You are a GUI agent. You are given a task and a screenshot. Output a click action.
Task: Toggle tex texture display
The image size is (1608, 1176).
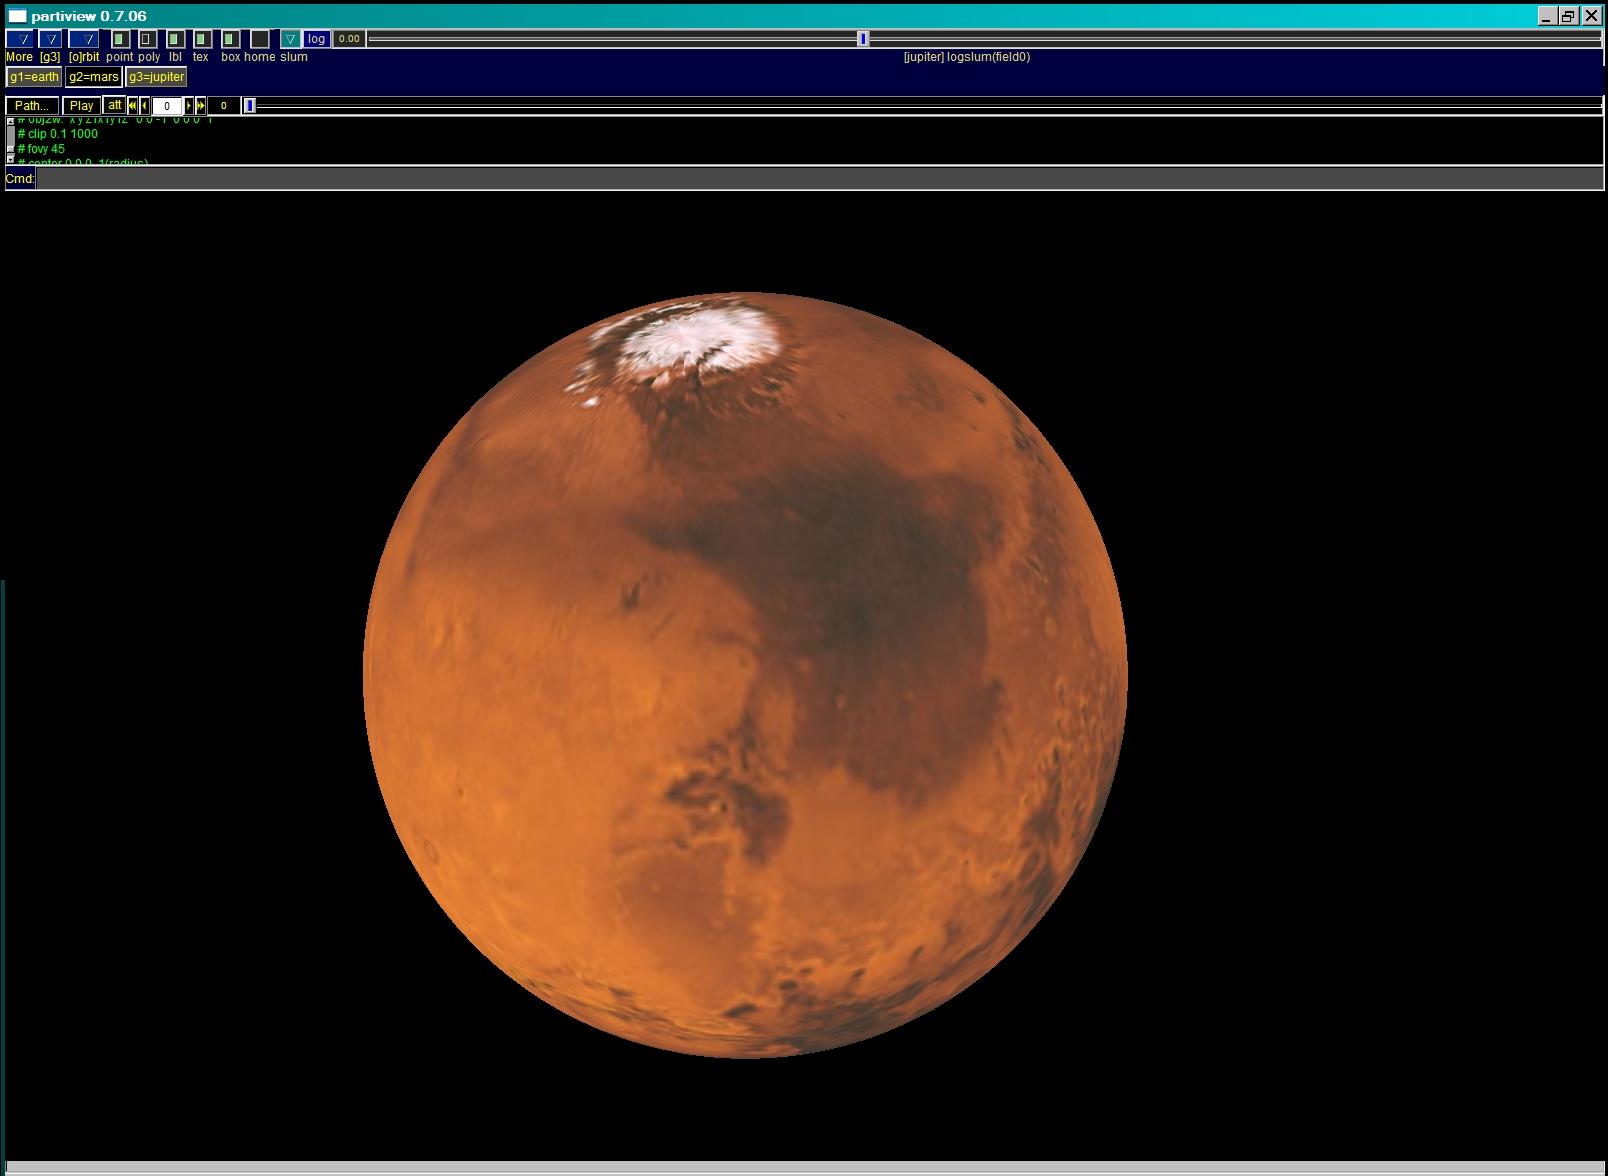202,39
